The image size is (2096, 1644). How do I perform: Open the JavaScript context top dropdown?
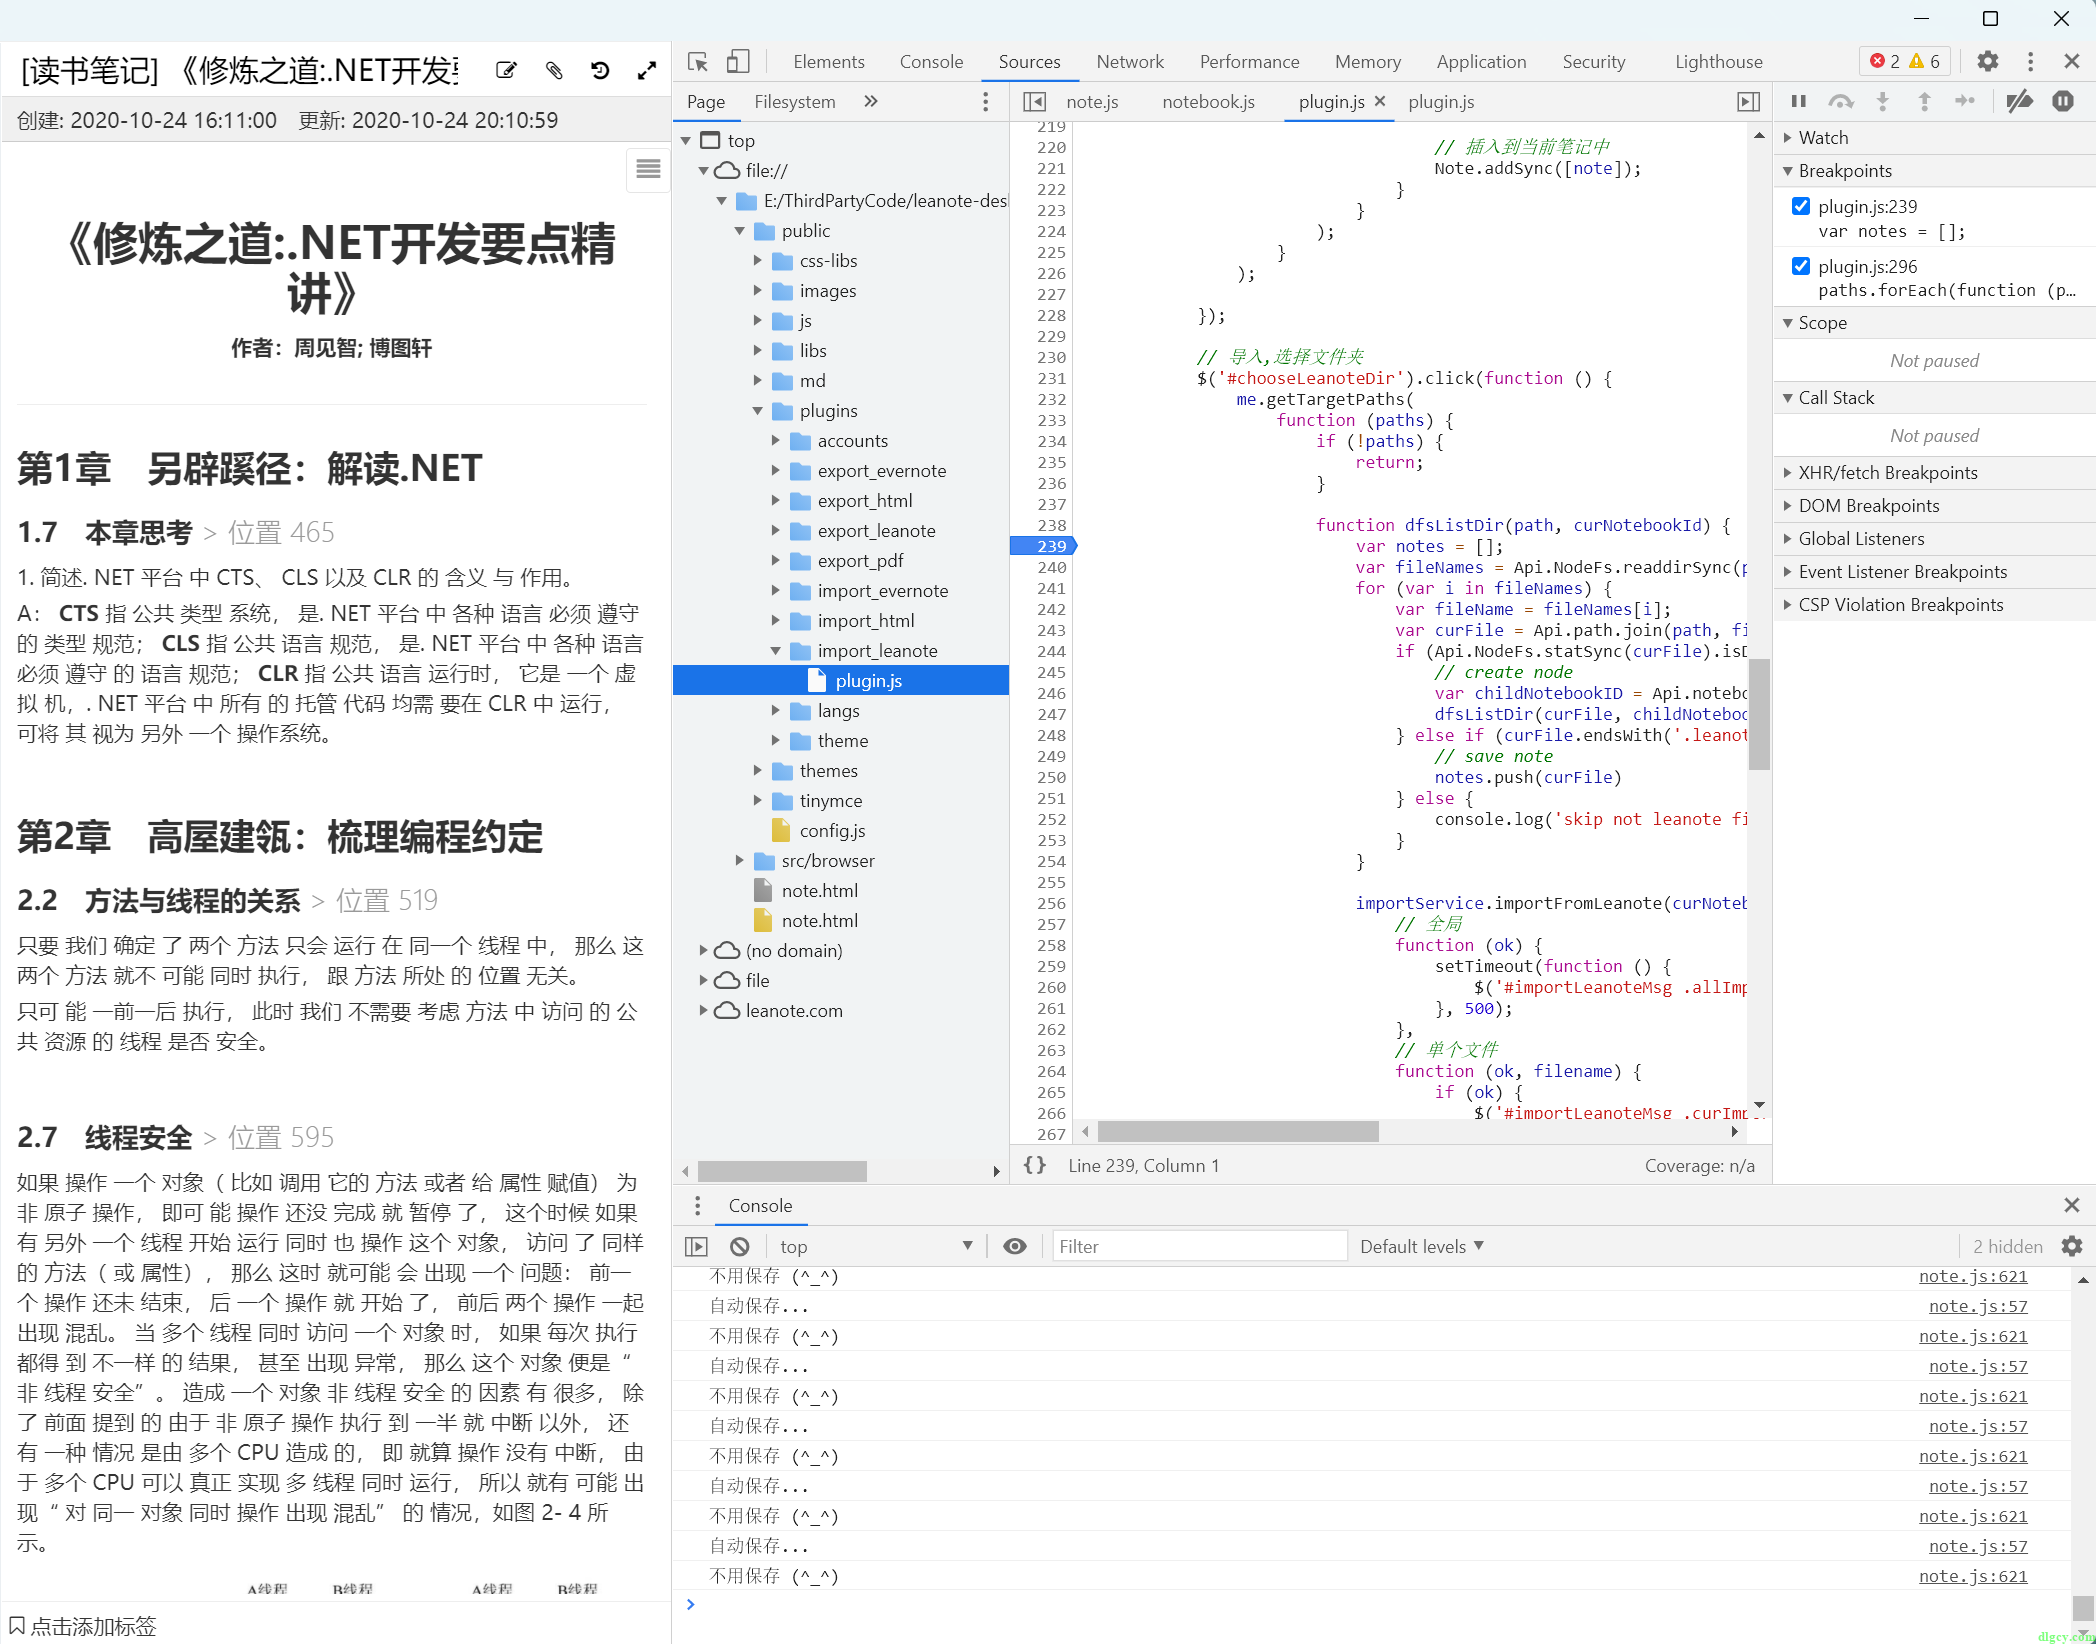point(876,1247)
